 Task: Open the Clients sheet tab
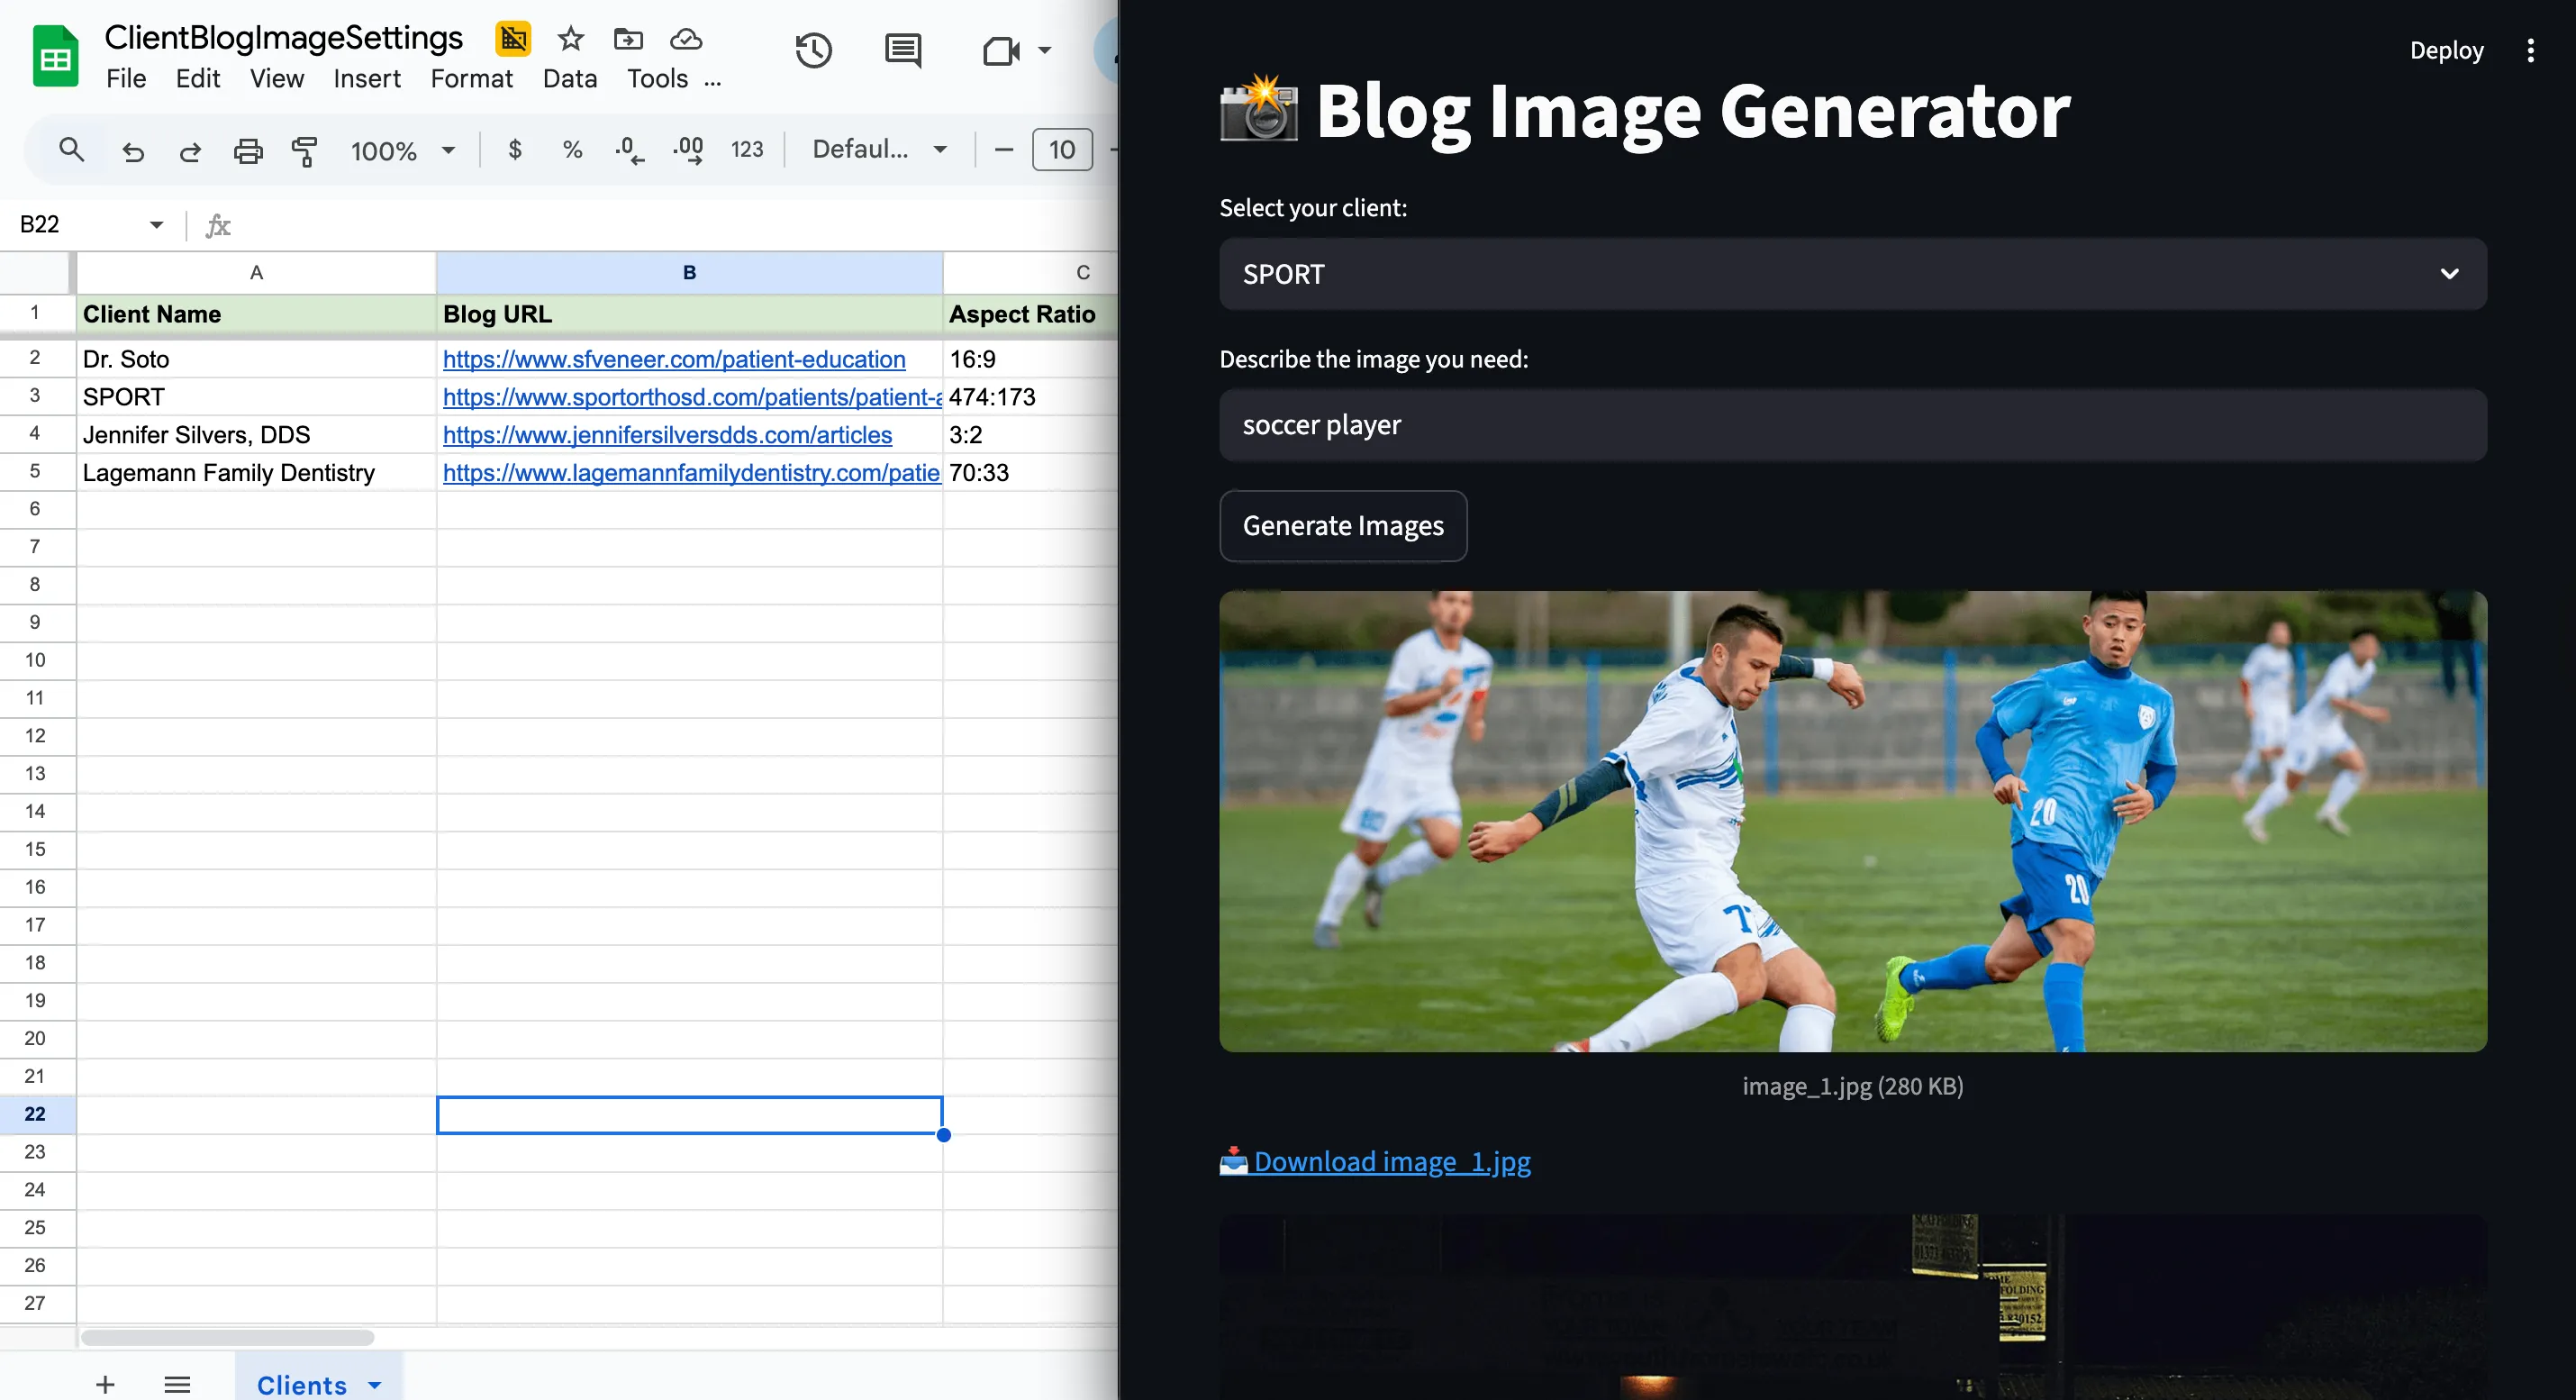click(302, 1384)
